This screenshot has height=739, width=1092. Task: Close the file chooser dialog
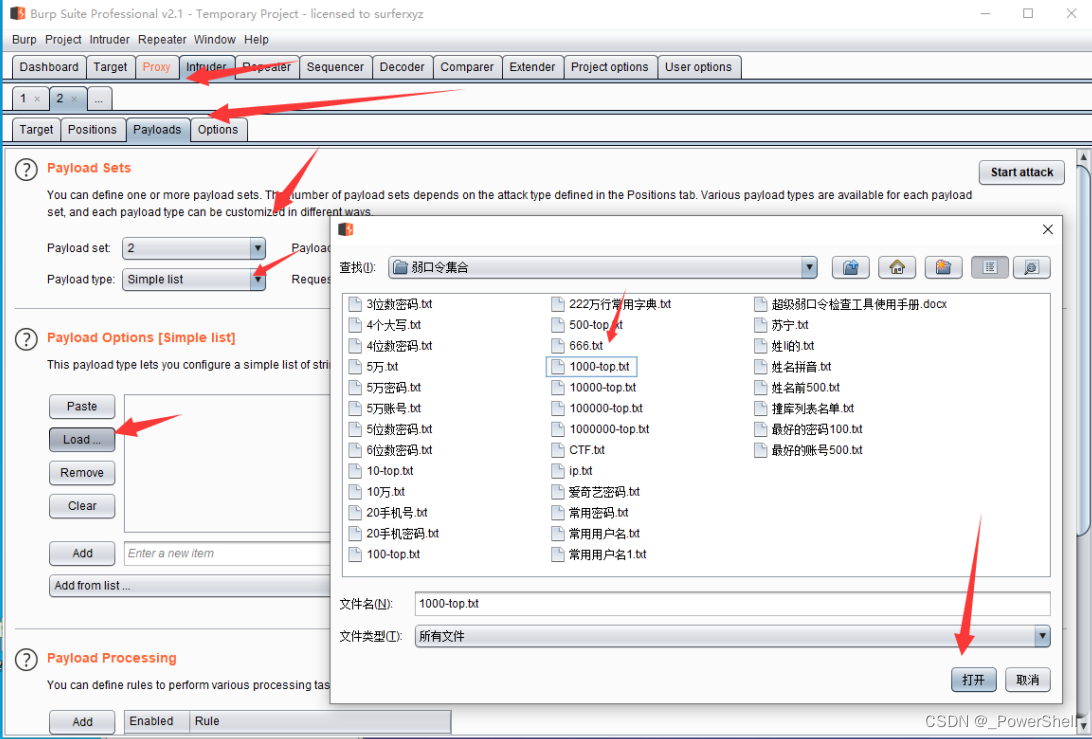[1047, 229]
